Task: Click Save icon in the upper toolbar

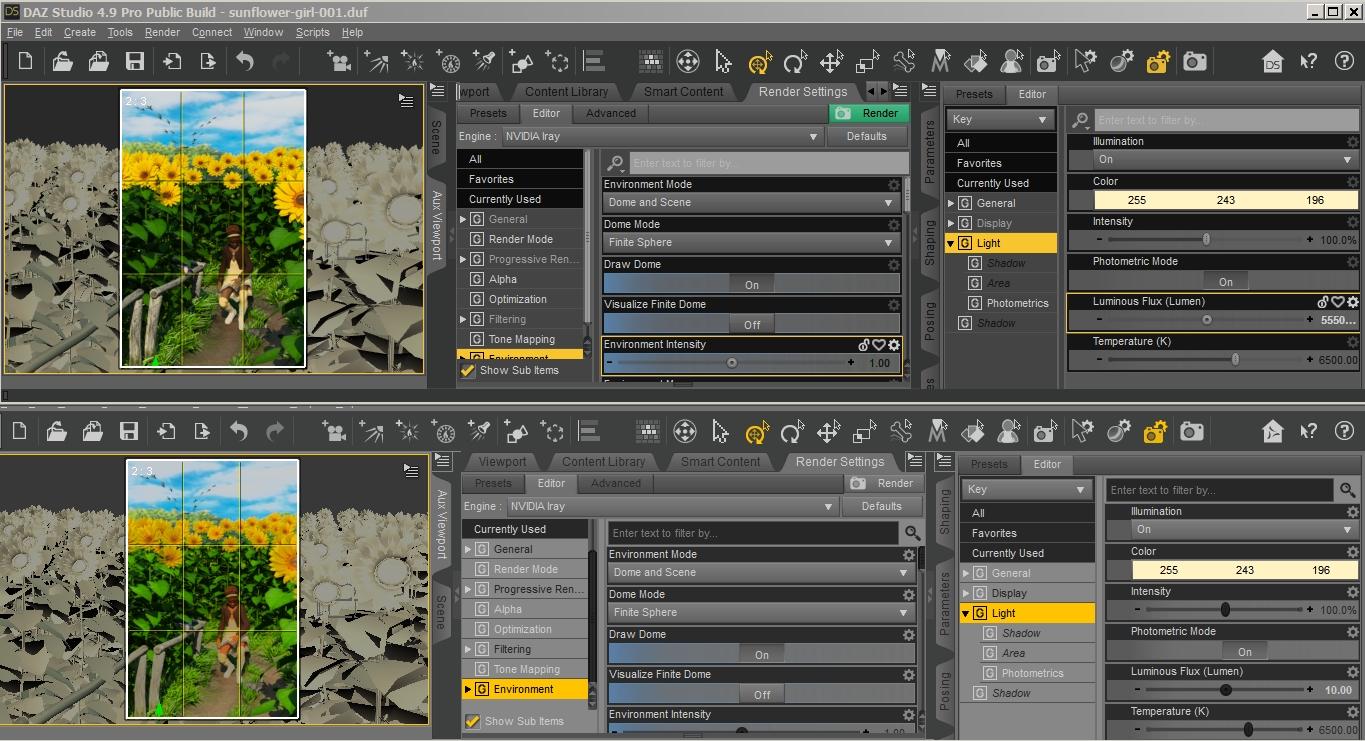Action: click(x=135, y=62)
